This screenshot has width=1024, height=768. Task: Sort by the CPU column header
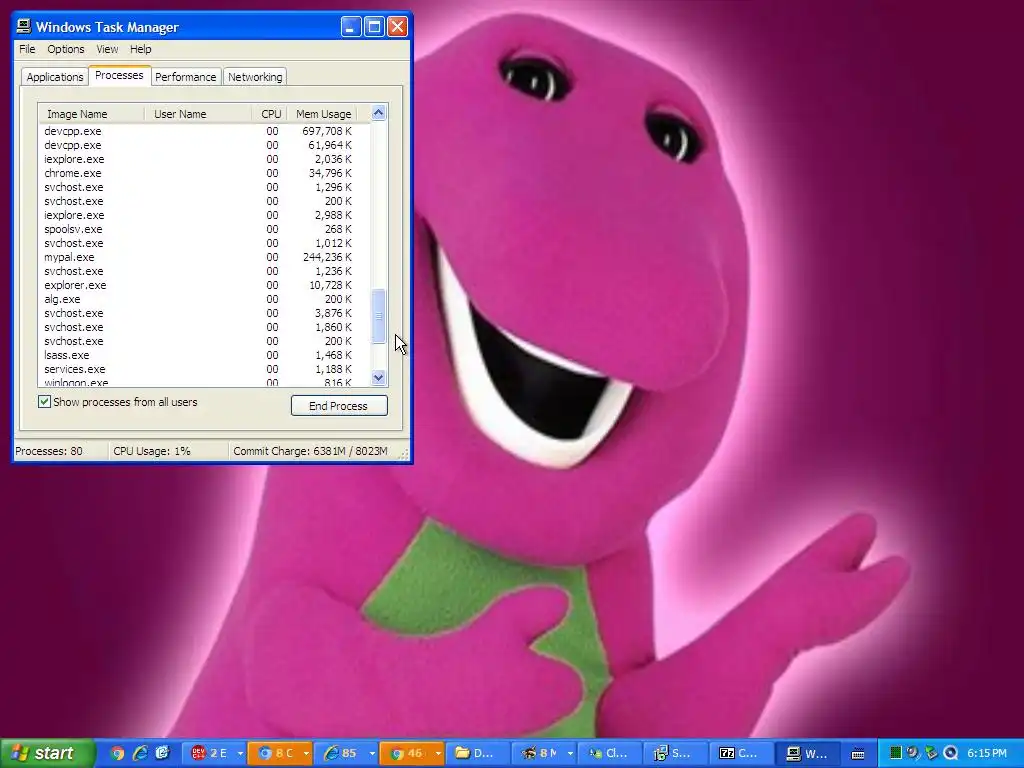click(x=270, y=114)
